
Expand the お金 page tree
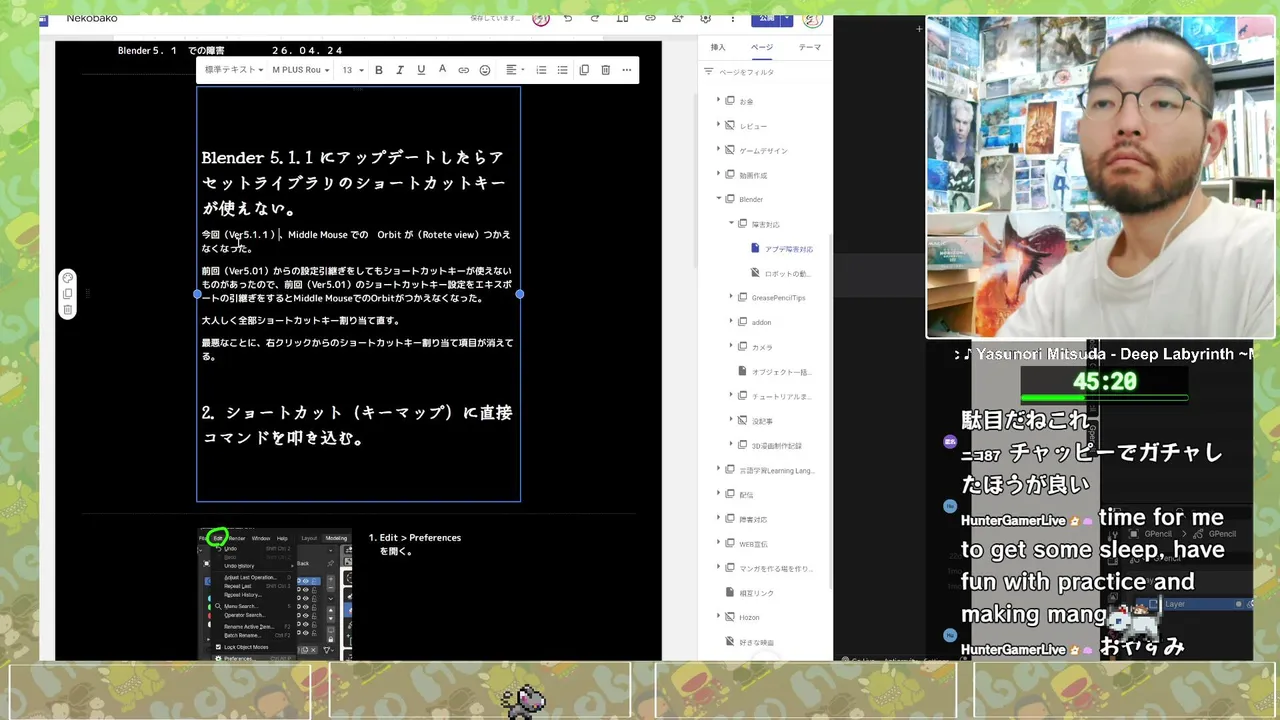pos(718,101)
